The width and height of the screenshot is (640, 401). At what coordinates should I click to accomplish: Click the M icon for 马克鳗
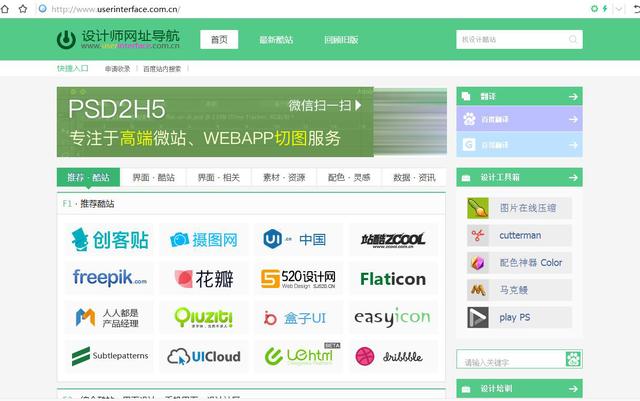pyautogui.click(x=478, y=290)
